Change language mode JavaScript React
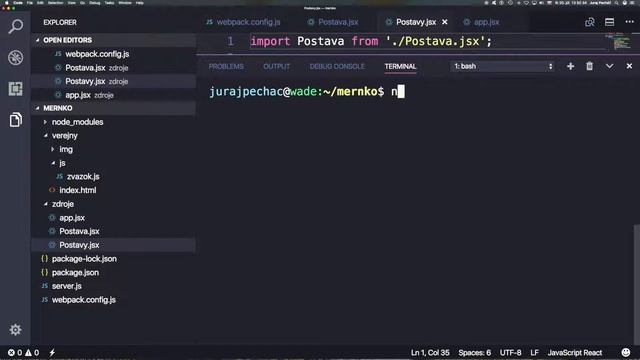Viewport: 640px width, 360px height. [575, 353]
